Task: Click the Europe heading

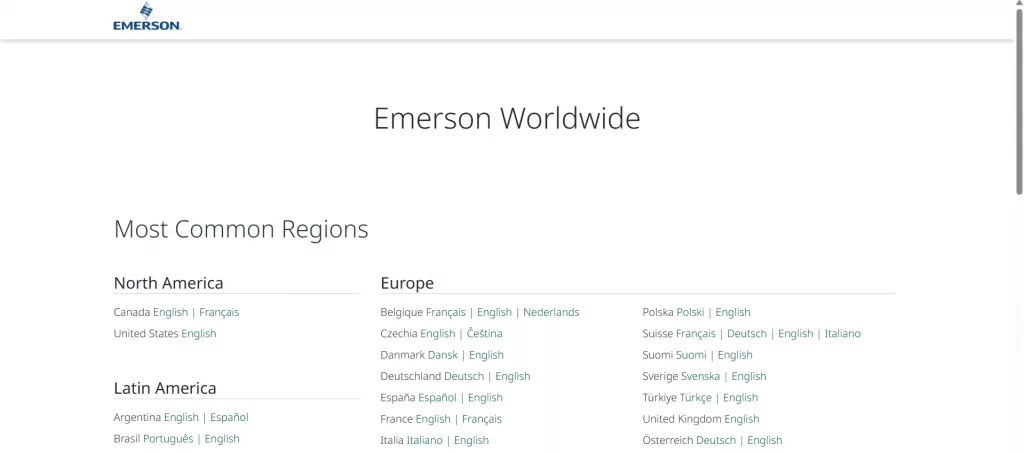Action: 407,283
